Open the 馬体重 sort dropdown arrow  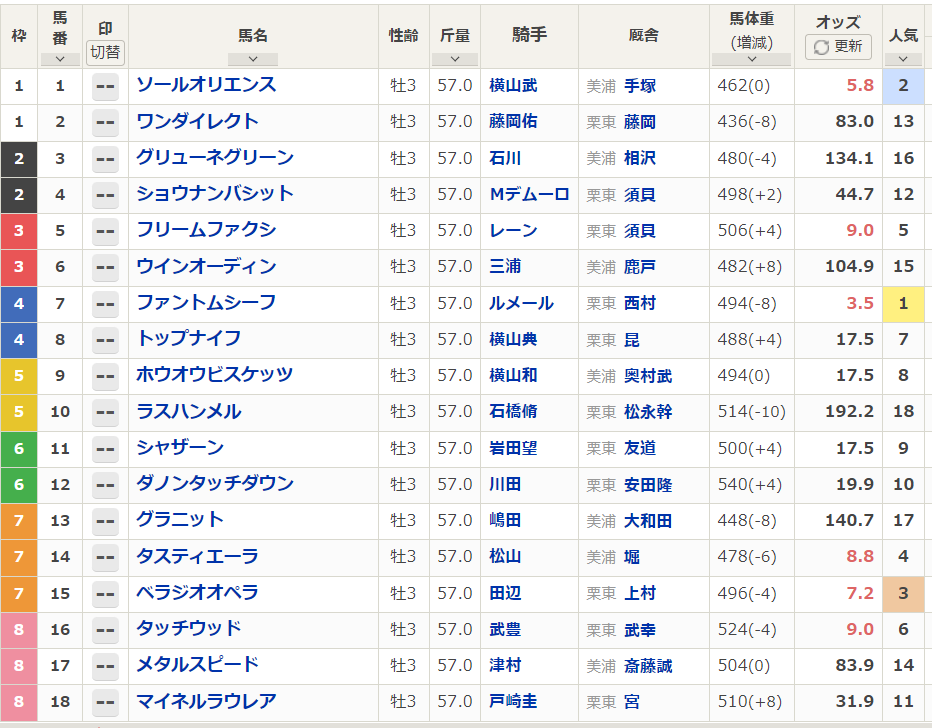click(x=751, y=59)
